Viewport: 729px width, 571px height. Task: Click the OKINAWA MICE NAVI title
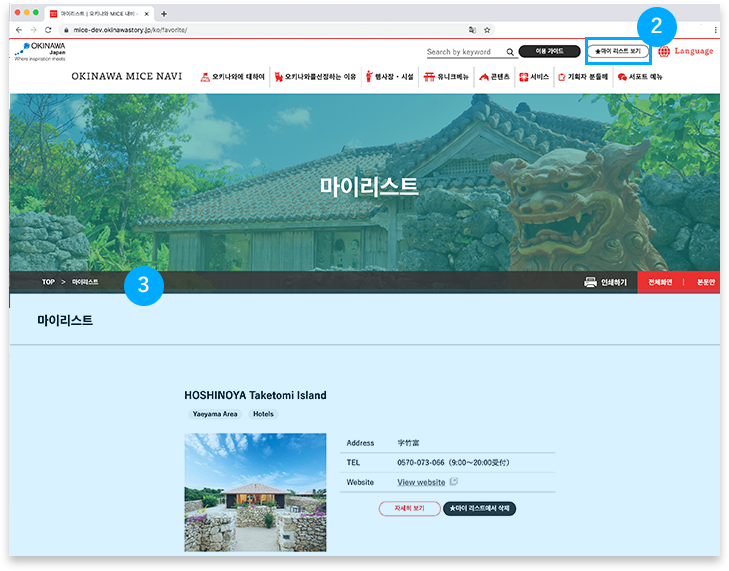pyautogui.click(x=126, y=76)
